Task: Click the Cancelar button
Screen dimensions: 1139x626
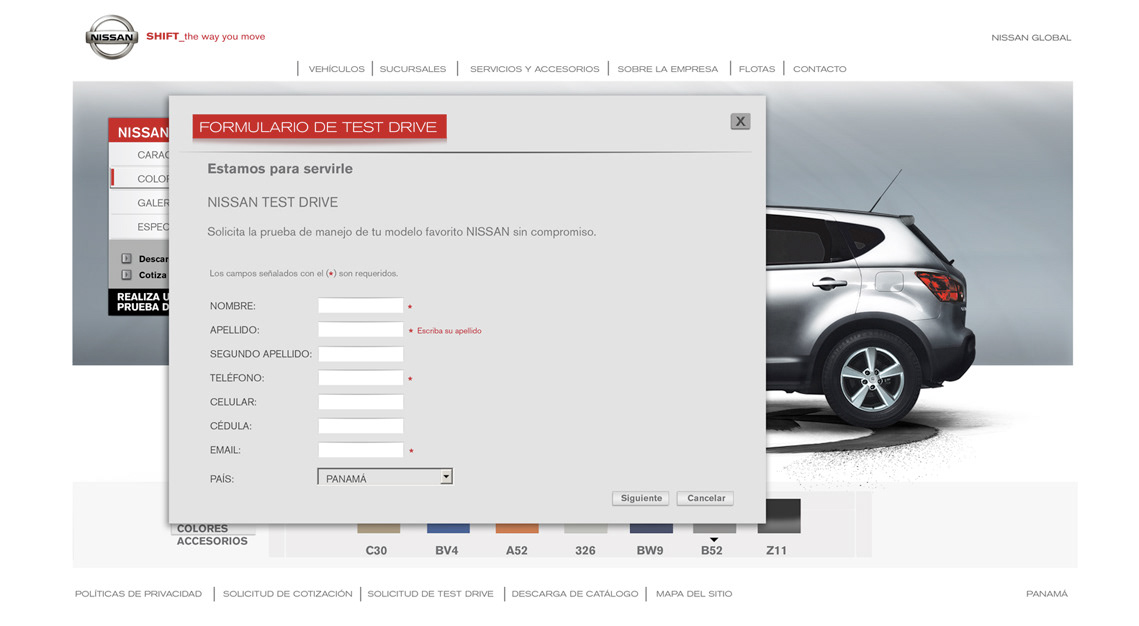Action: coord(705,498)
